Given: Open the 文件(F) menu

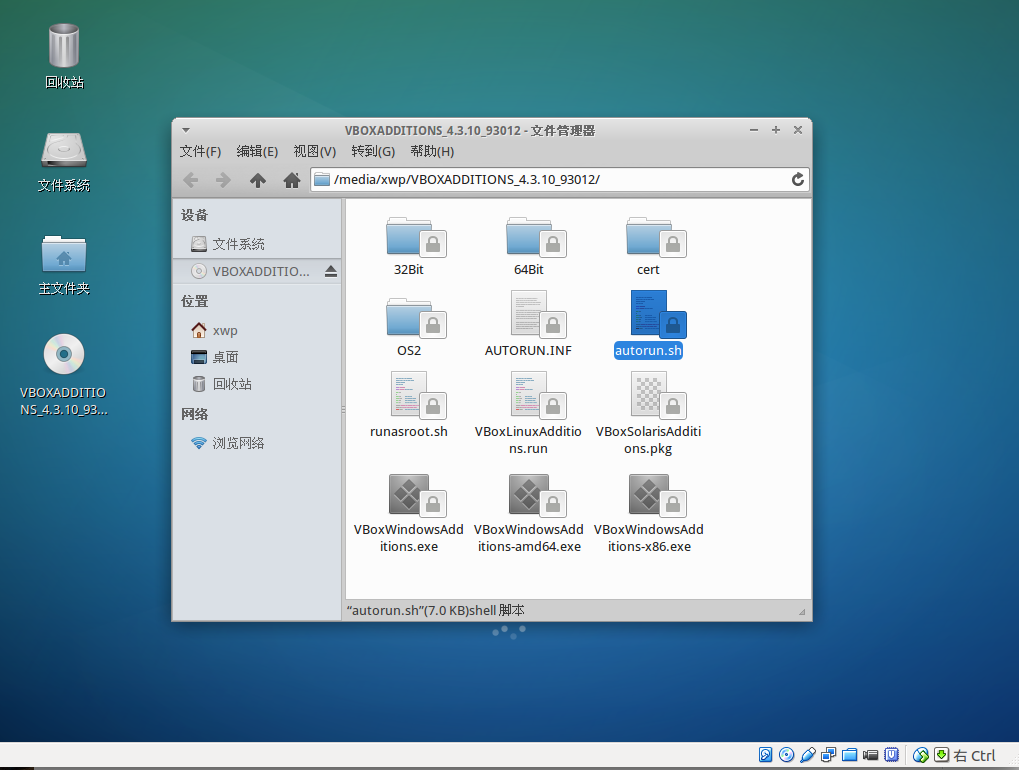Looking at the screenshot, I should [200, 151].
